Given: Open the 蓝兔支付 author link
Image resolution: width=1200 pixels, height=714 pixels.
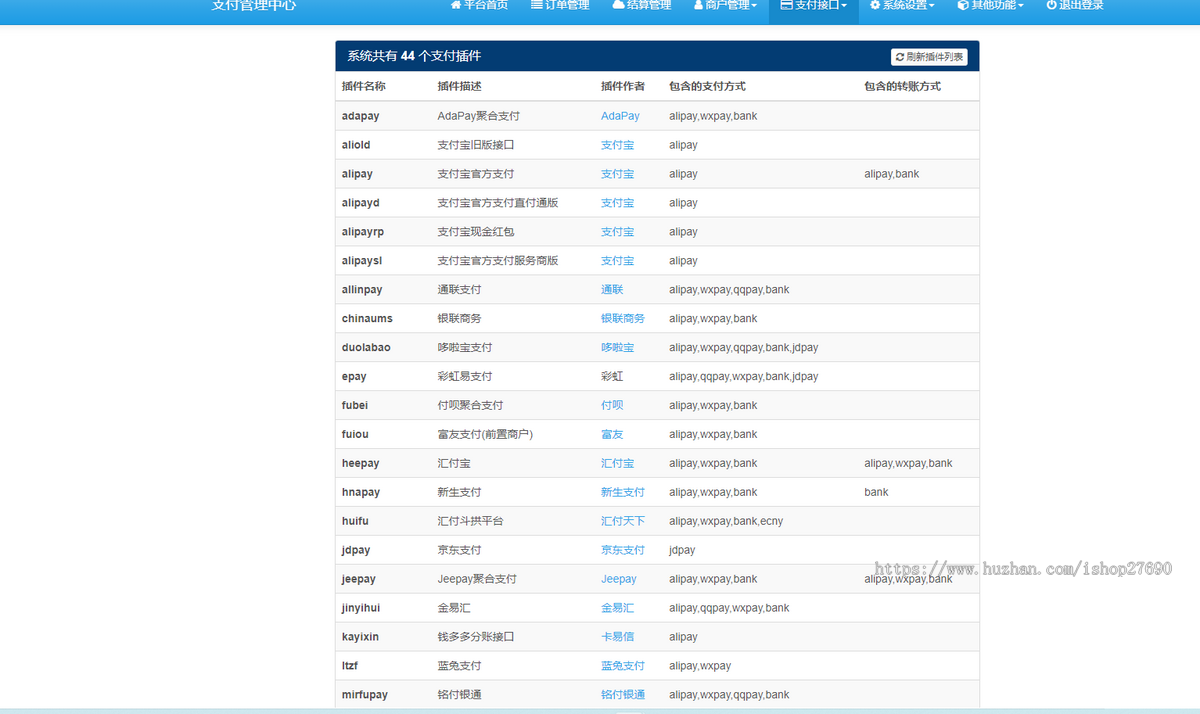Looking at the screenshot, I should [623, 667].
